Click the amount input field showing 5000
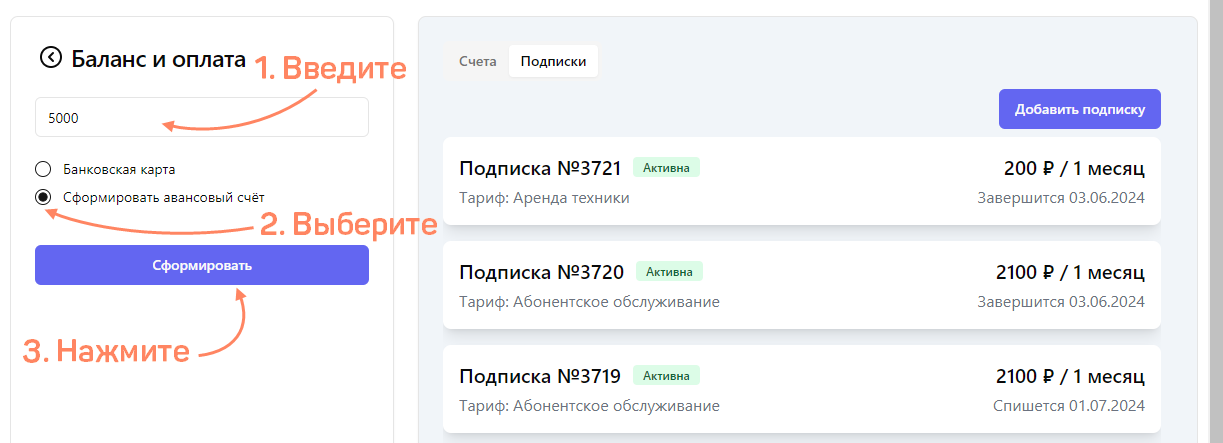 coord(202,117)
